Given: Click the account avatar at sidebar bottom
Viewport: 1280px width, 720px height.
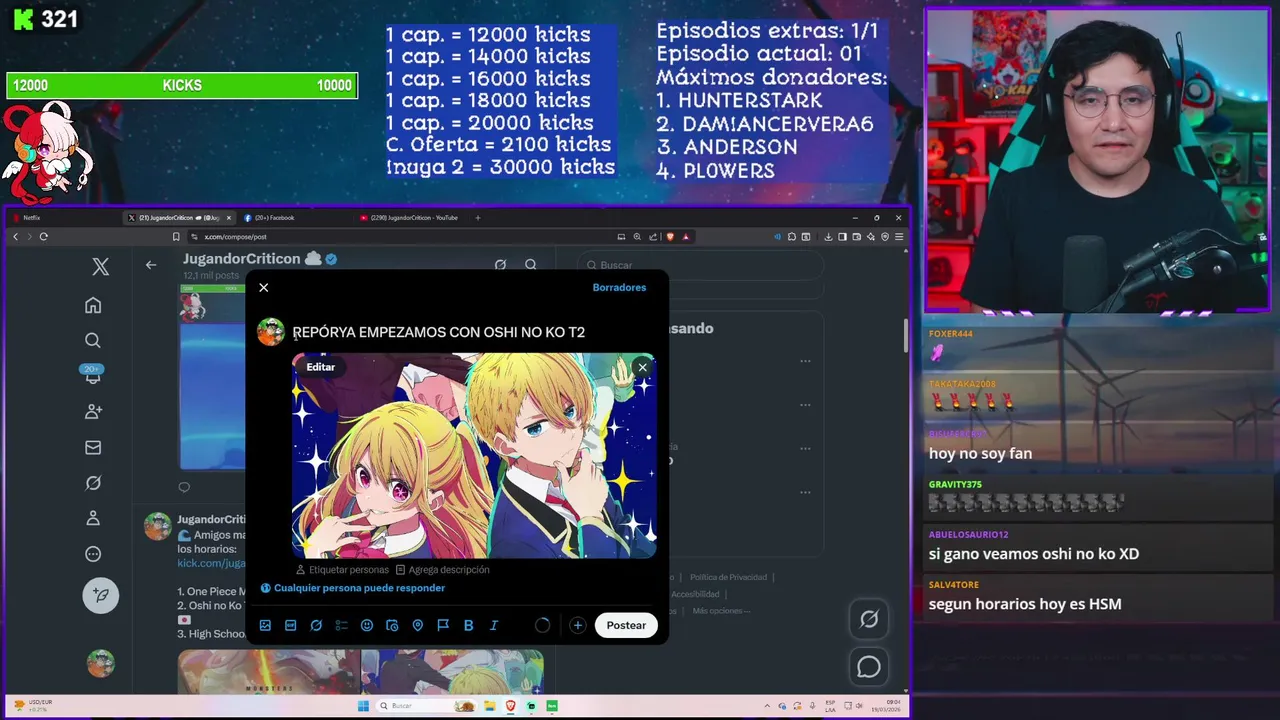Looking at the screenshot, I should coord(100,663).
